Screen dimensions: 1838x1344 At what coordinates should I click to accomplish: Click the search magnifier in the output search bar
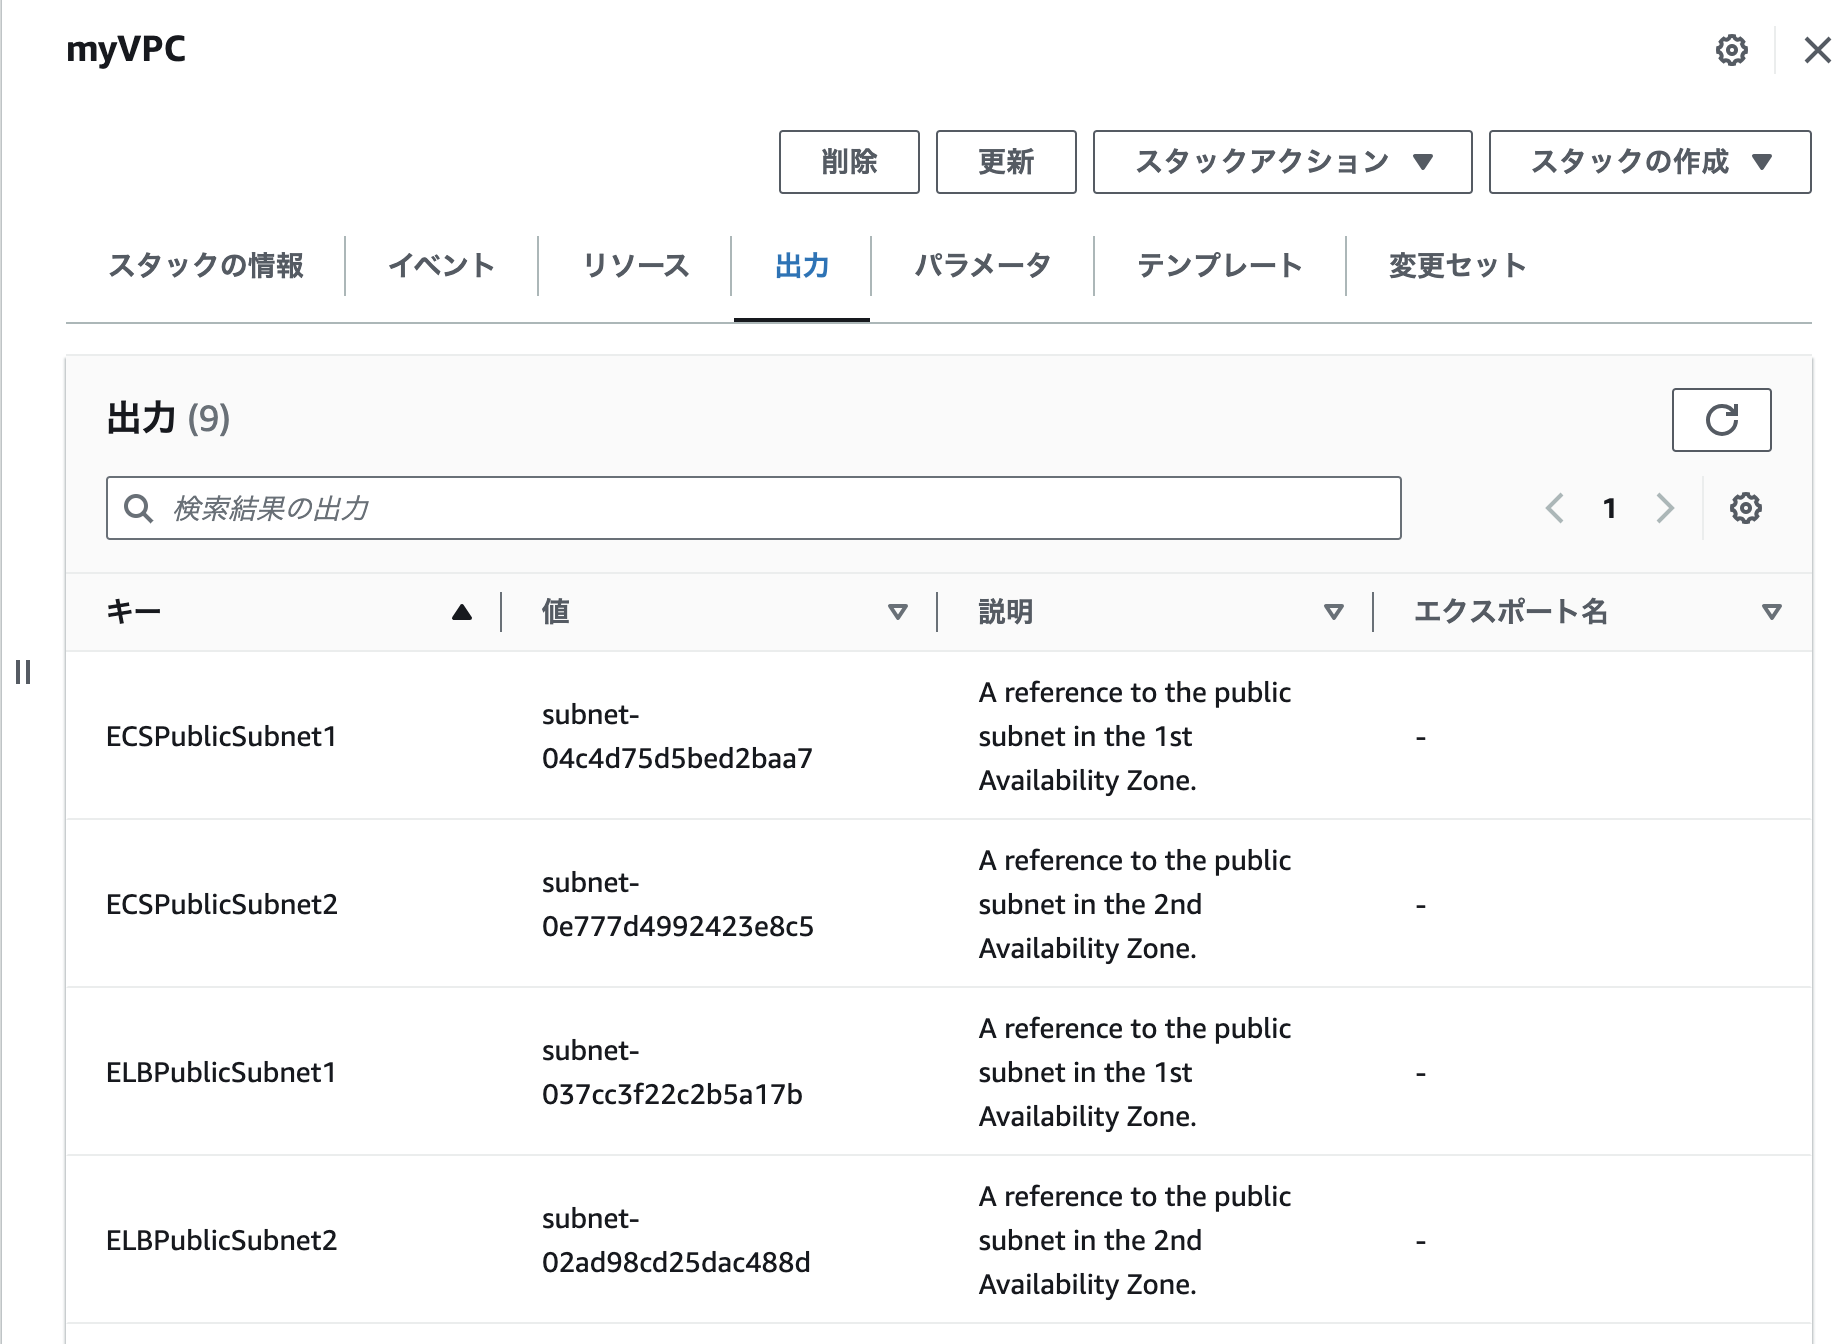point(138,508)
